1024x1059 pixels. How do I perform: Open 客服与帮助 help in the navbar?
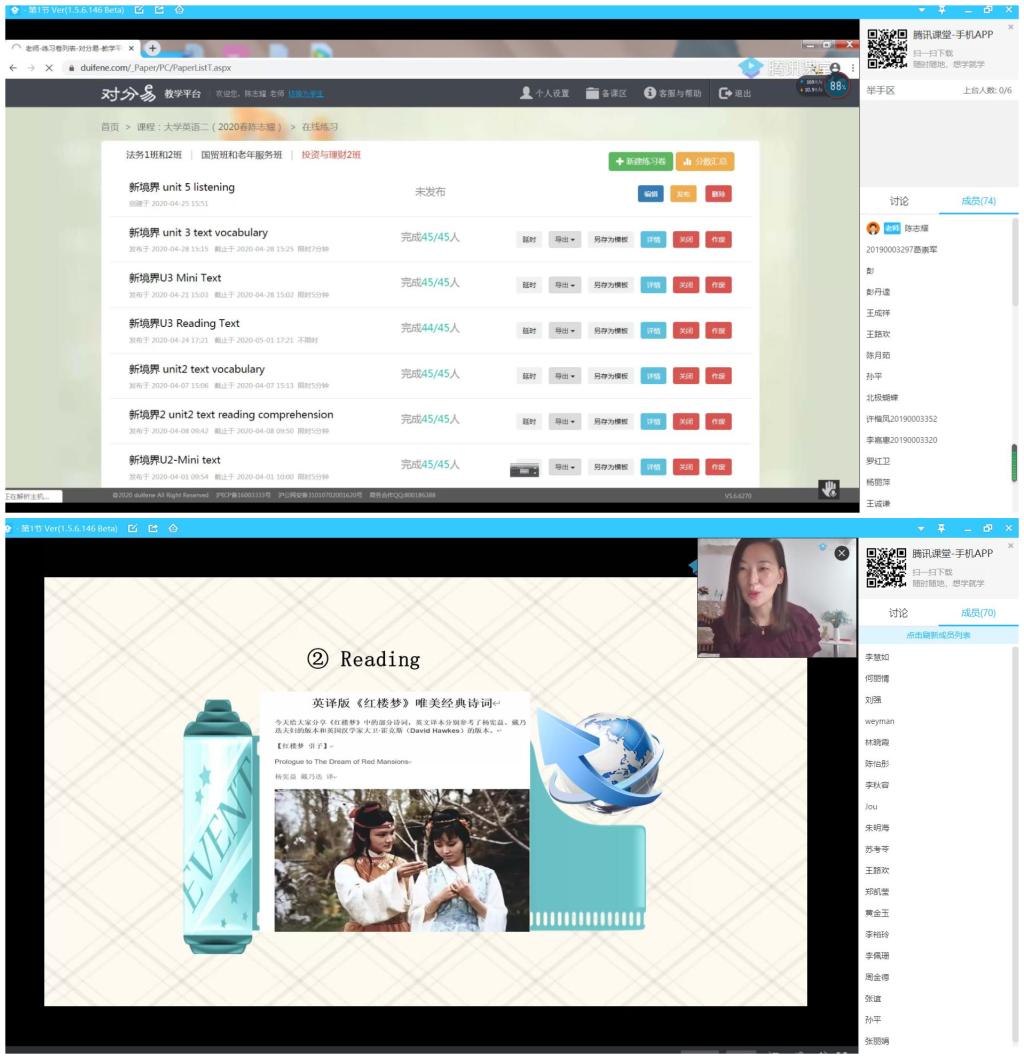tap(673, 93)
